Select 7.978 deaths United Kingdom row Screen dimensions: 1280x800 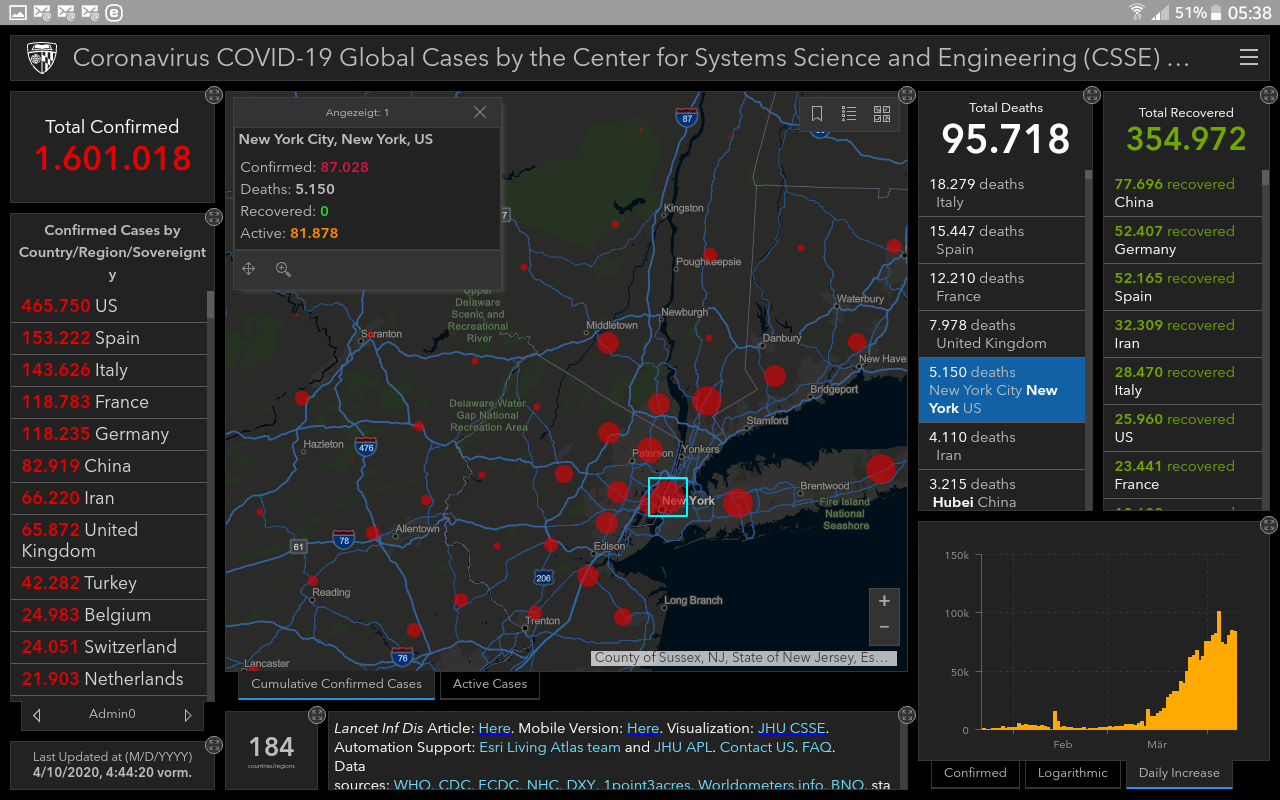tap(1002, 334)
